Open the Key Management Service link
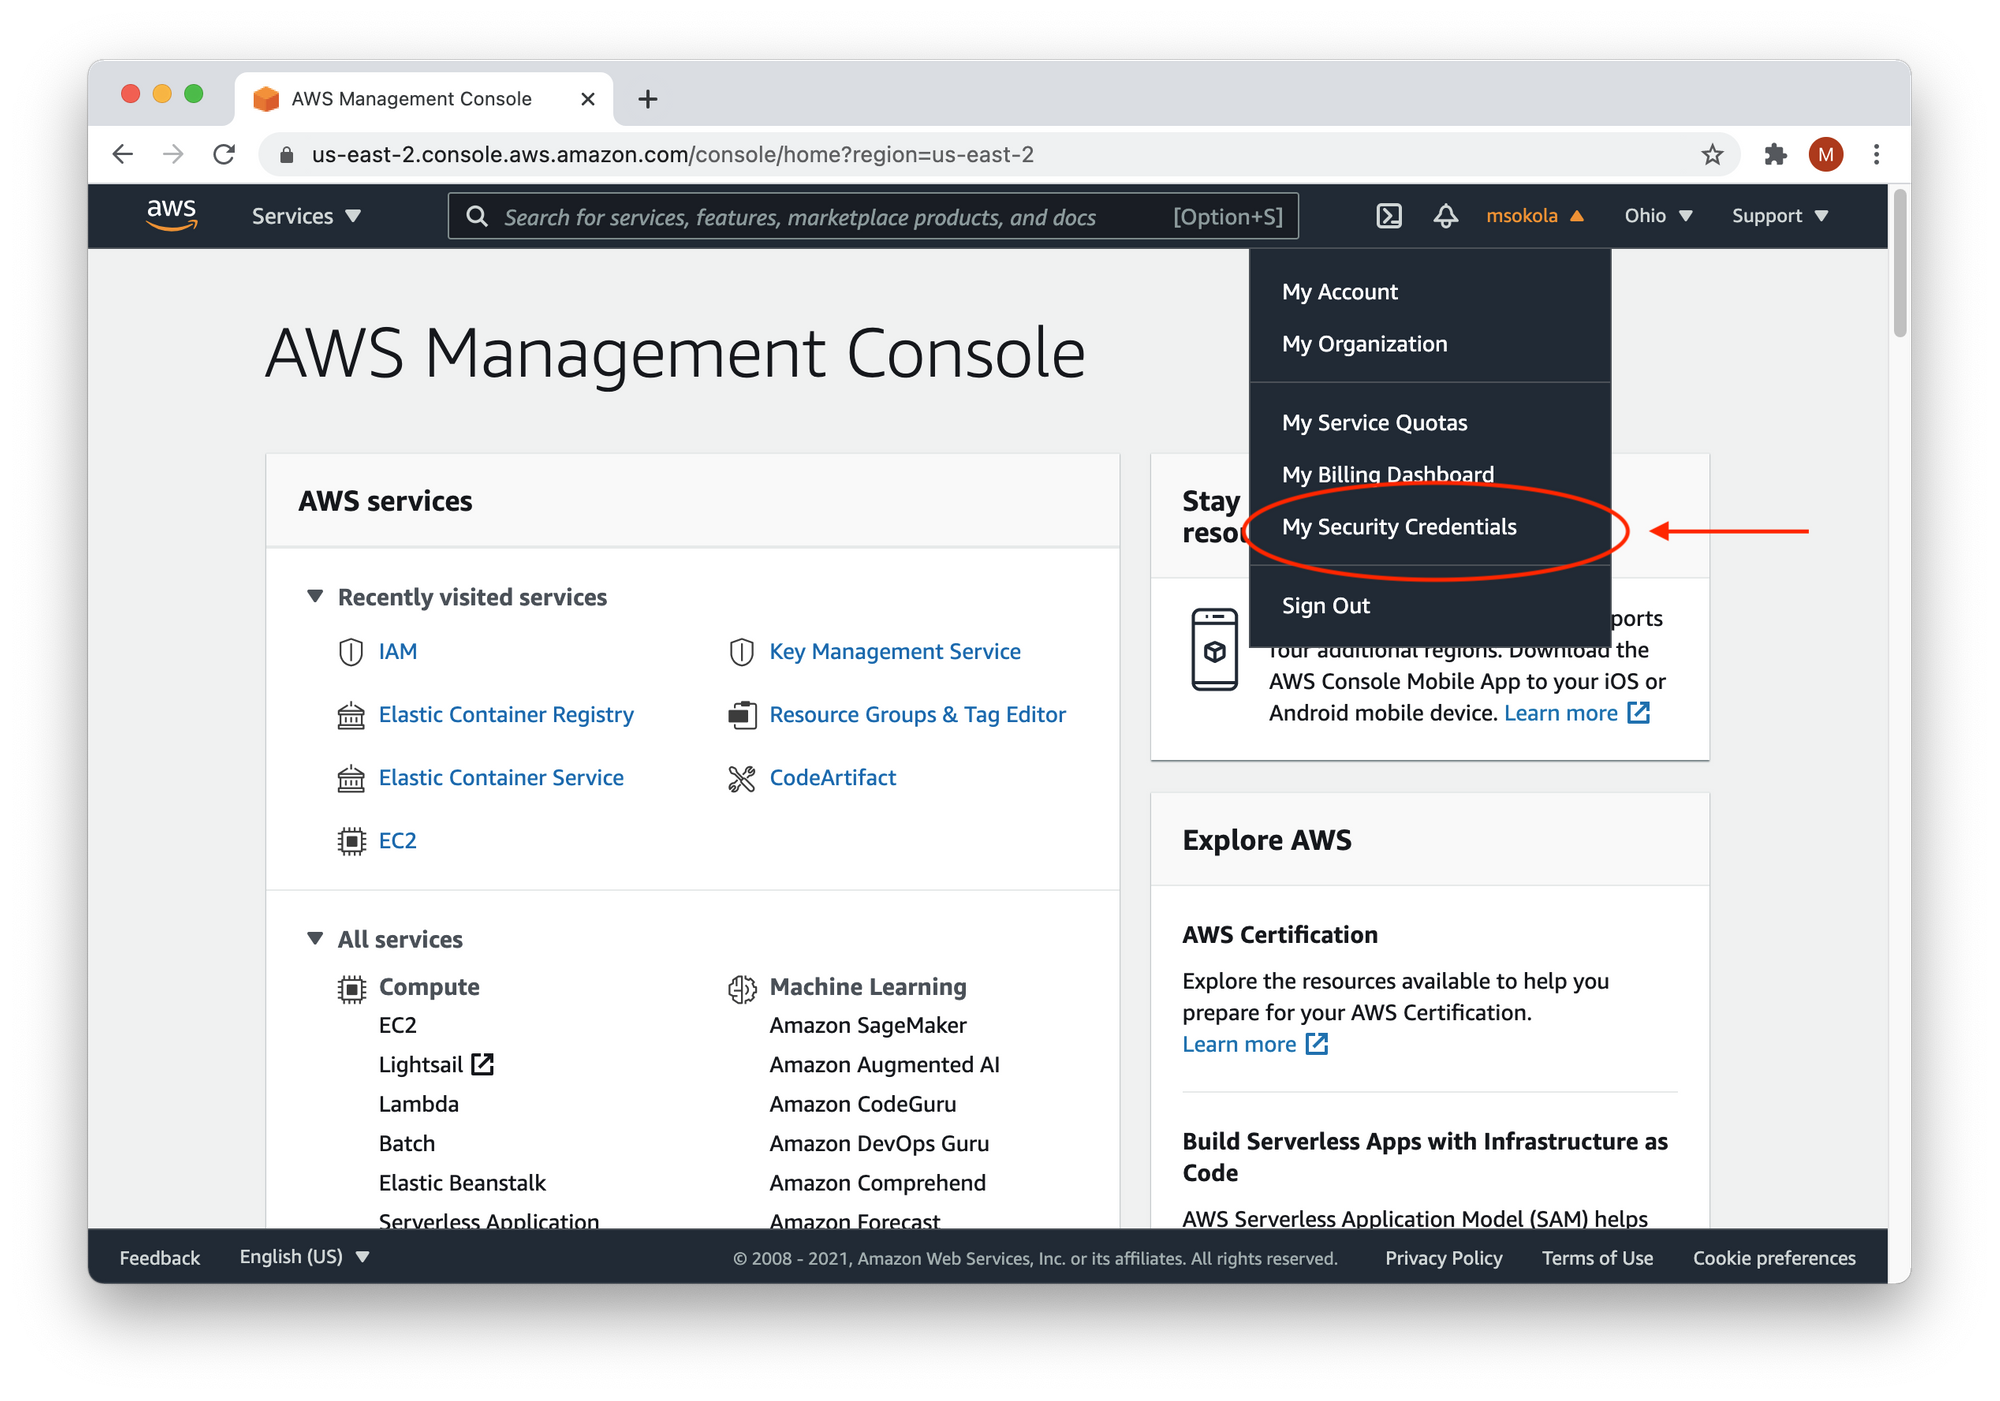This screenshot has height=1401, width=2000. [x=894, y=652]
